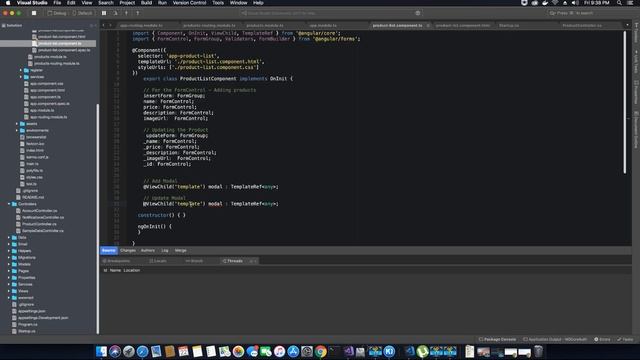Collapse the Controllers folder
Screen dimensions: 640x360
[x=9, y=204]
